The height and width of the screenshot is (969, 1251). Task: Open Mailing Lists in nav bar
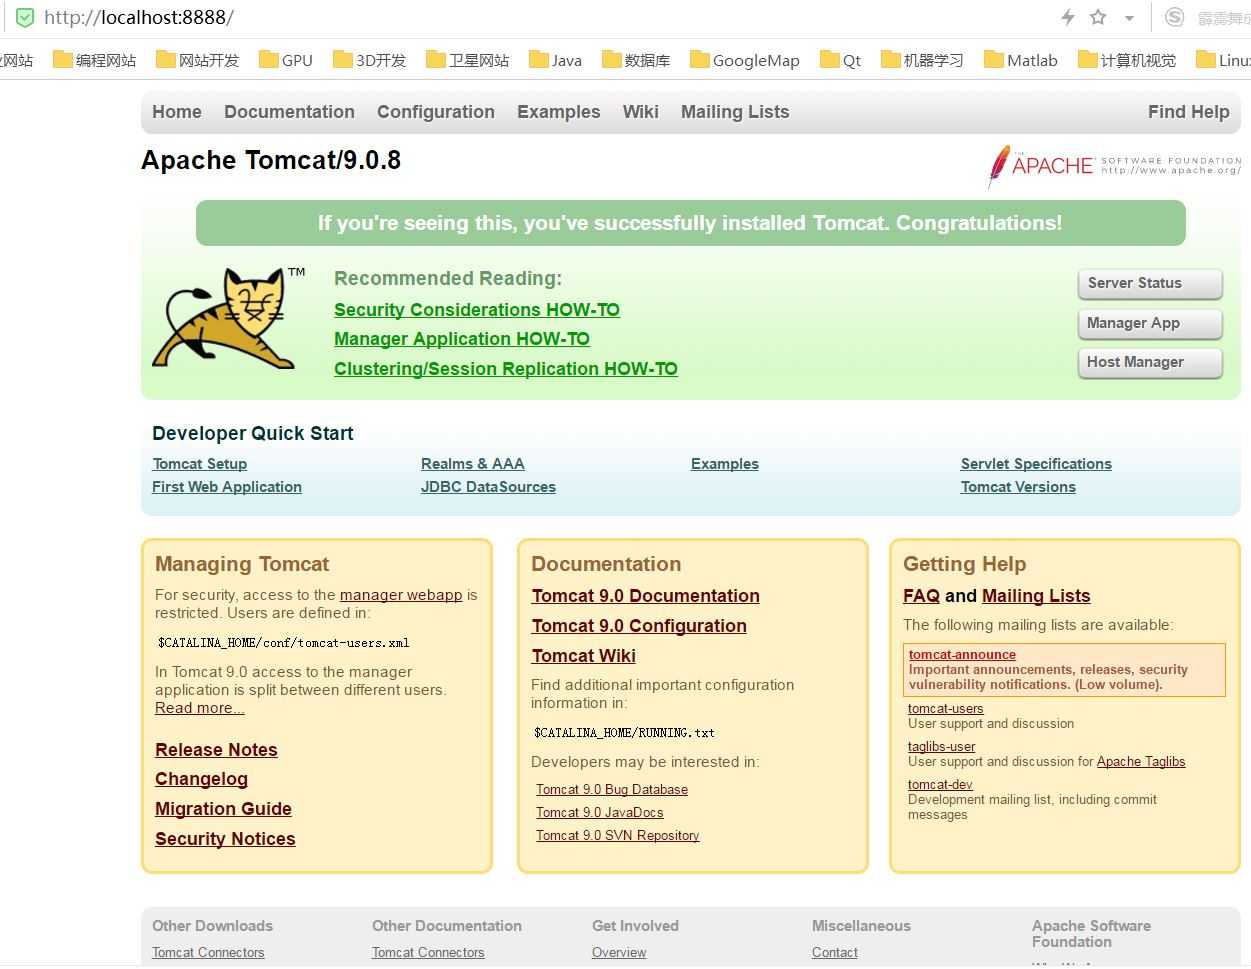pyautogui.click(x=735, y=112)
